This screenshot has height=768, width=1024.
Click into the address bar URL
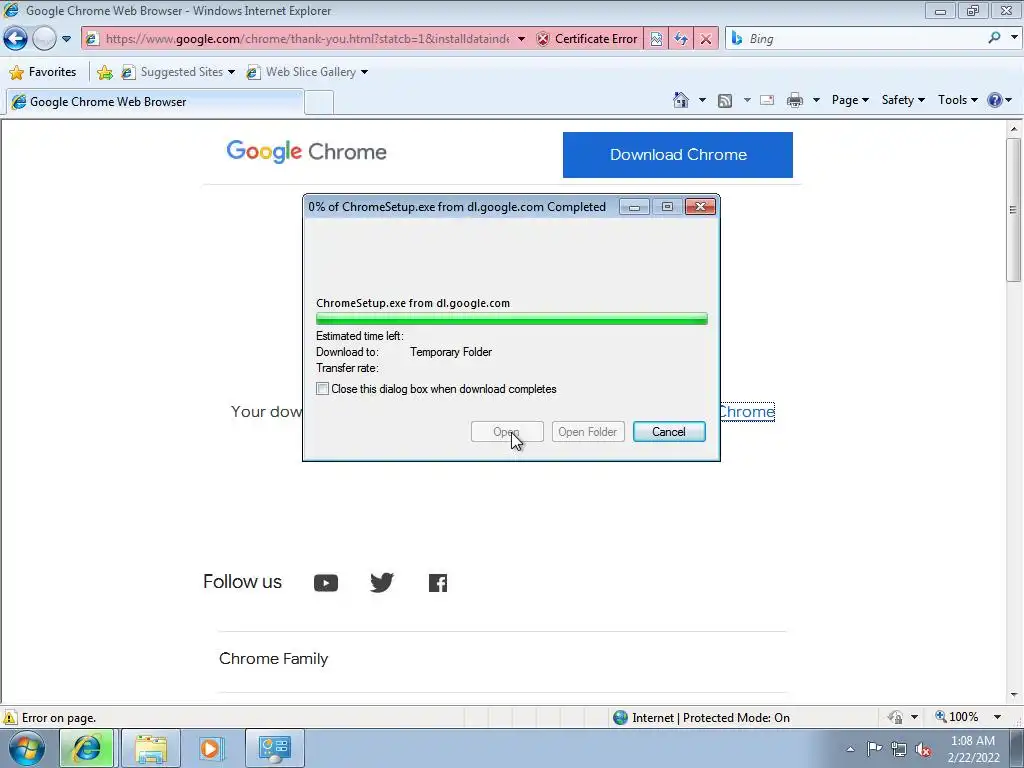307,39
